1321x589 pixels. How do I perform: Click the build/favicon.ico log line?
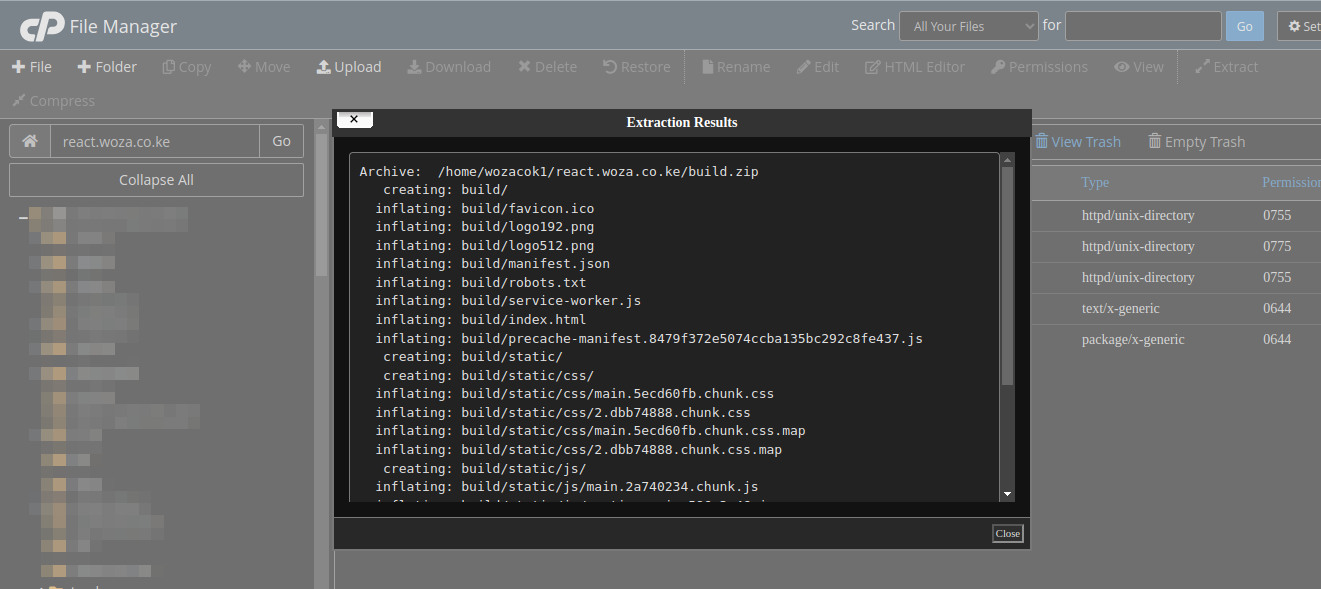point(484,209)
